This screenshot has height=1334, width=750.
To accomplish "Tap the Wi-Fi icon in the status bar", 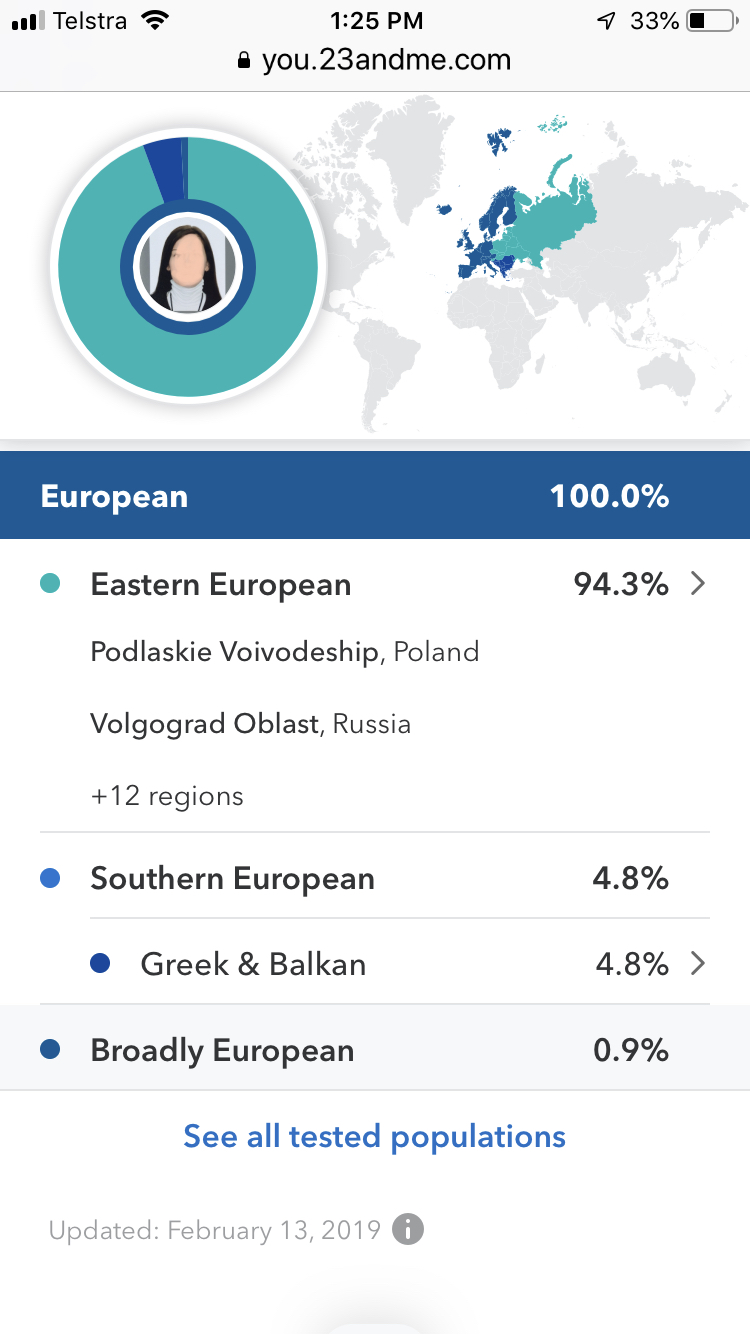I will click(x=155, y=20).
